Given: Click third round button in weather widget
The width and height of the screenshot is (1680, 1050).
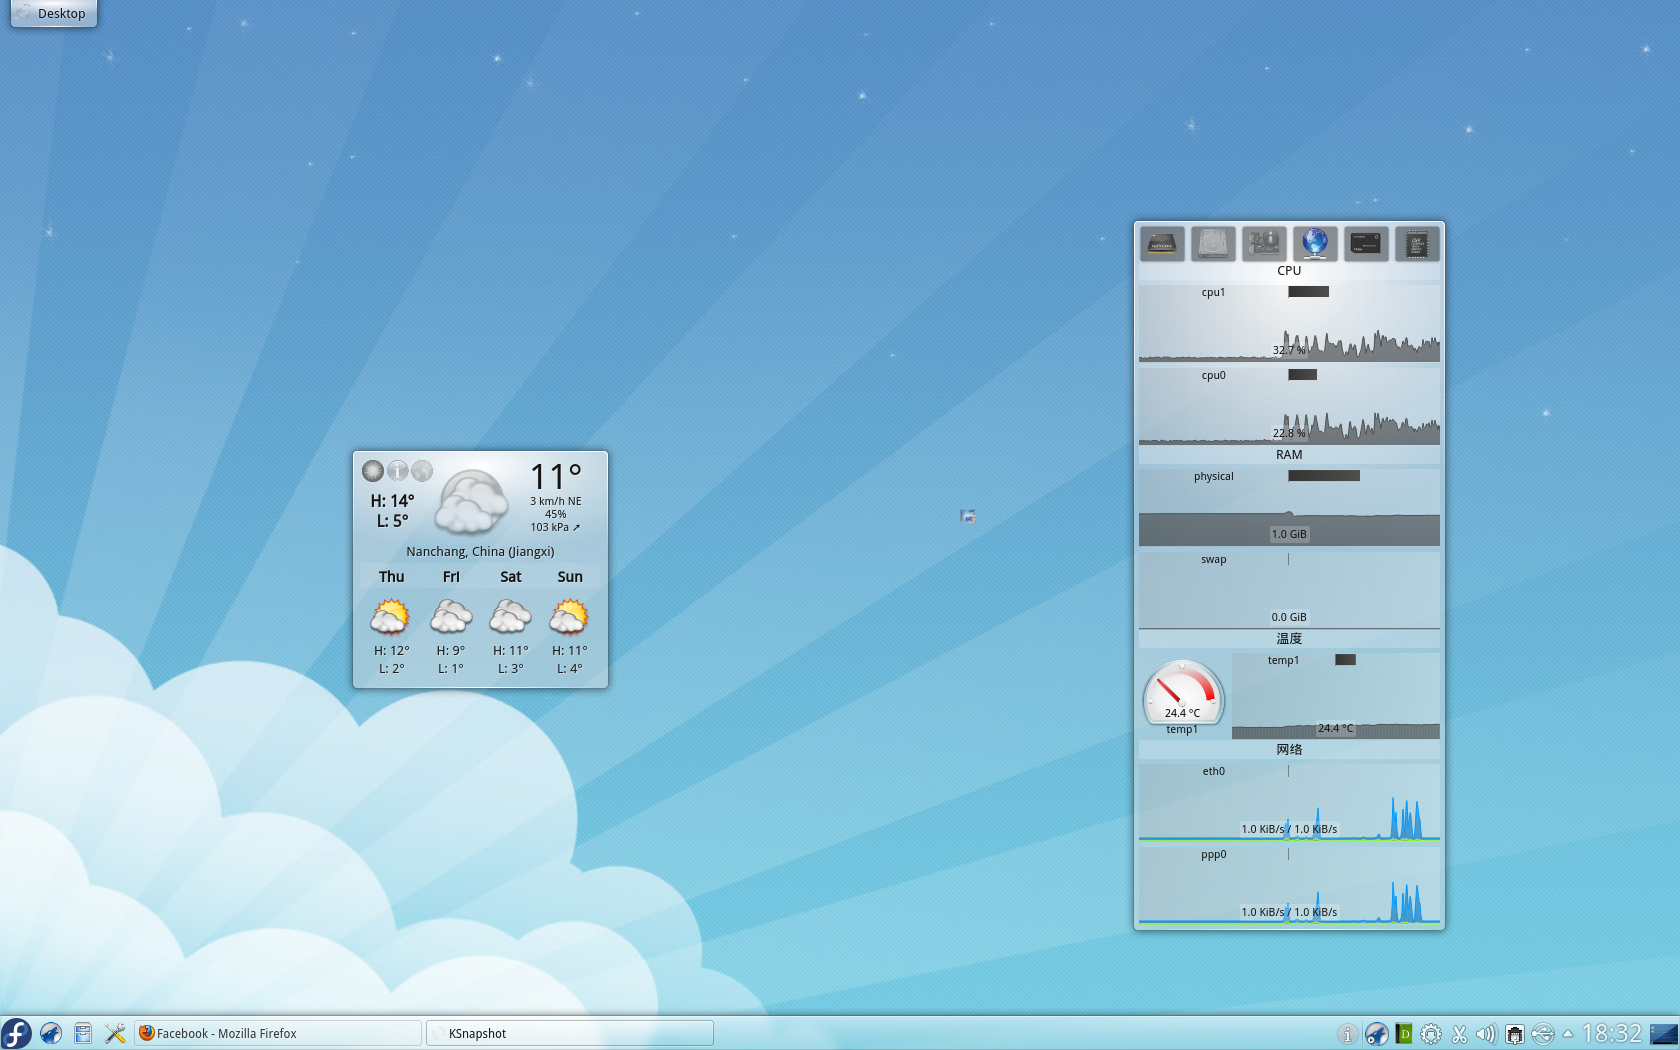Looking at the screenshot, I should [x=422, y=471].
